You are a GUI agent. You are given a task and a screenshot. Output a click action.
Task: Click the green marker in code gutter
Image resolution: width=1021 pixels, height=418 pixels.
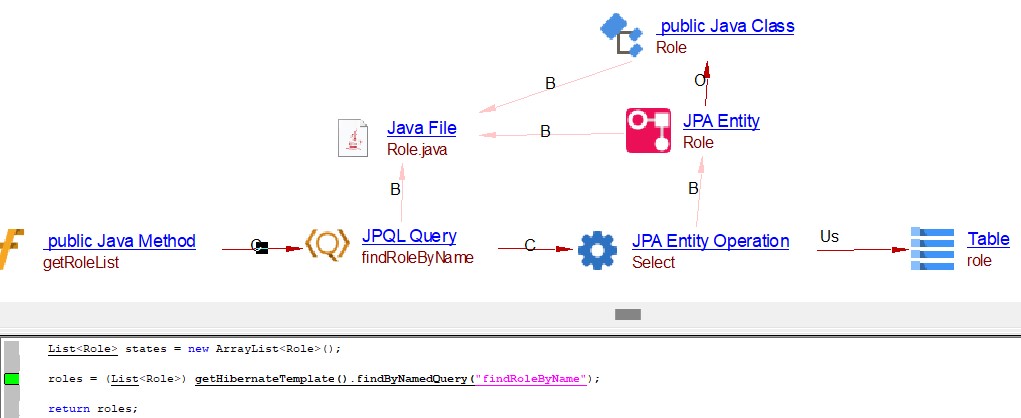[x=12, y=379]
